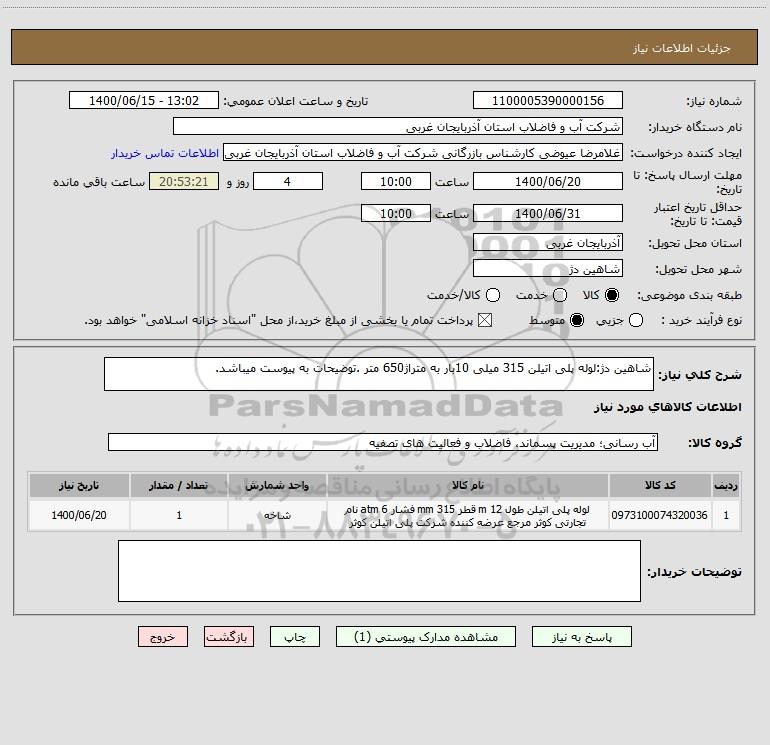This screenshot has width=770, height=745.
Task: Click the نام کالا column header
Action: [468, 485]
